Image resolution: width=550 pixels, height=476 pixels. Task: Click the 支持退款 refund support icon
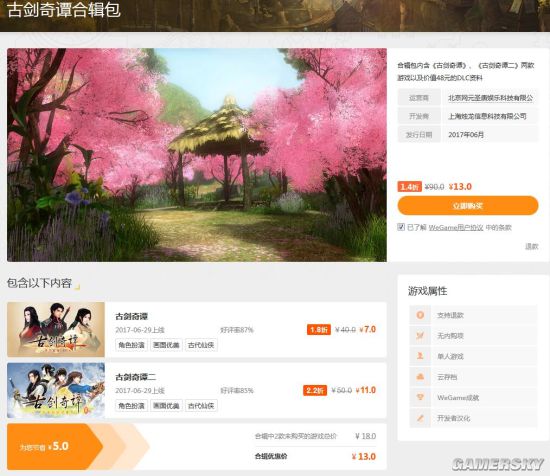(420, 315)
